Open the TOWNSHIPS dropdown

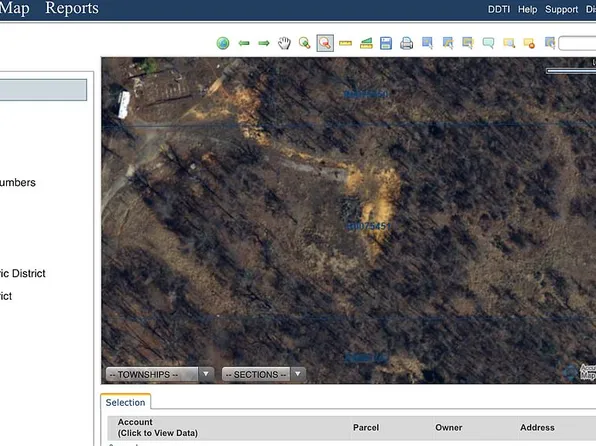(x=160, y=375)
